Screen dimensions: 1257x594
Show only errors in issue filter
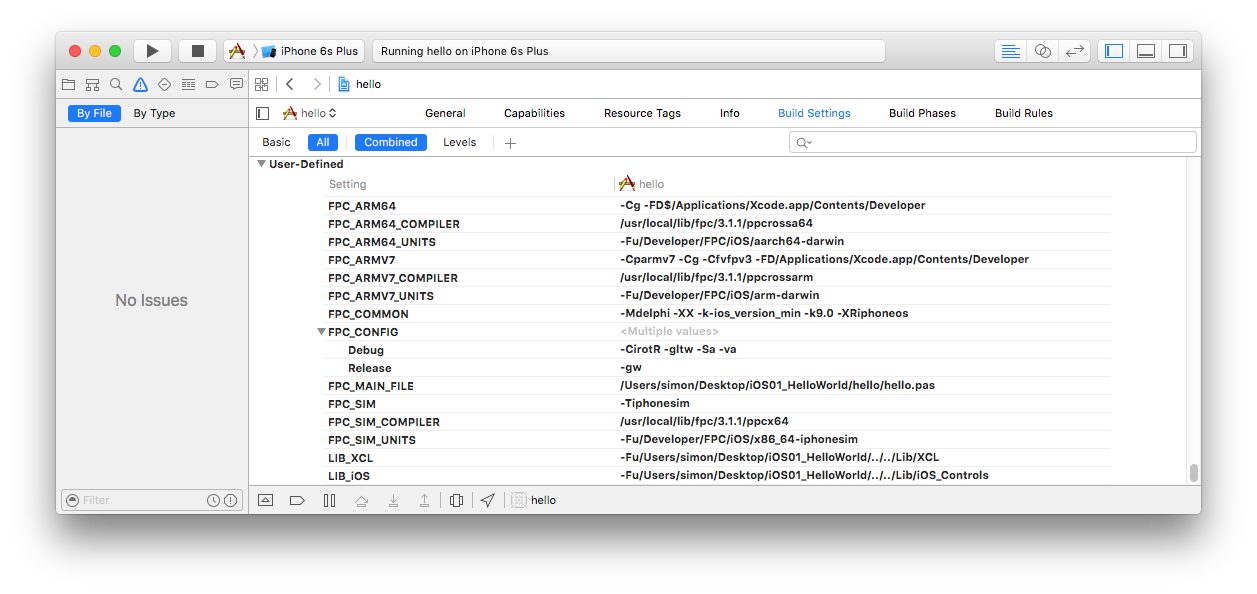(x=230, y=500)
